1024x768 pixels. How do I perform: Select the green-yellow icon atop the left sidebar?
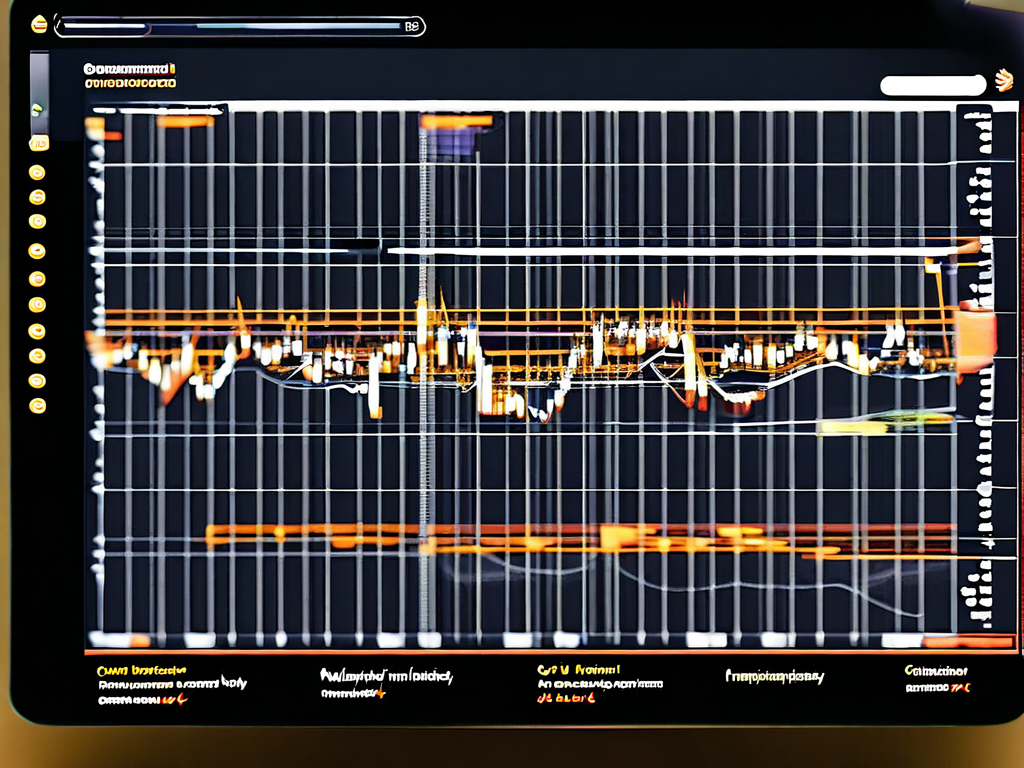coord(38,109)
